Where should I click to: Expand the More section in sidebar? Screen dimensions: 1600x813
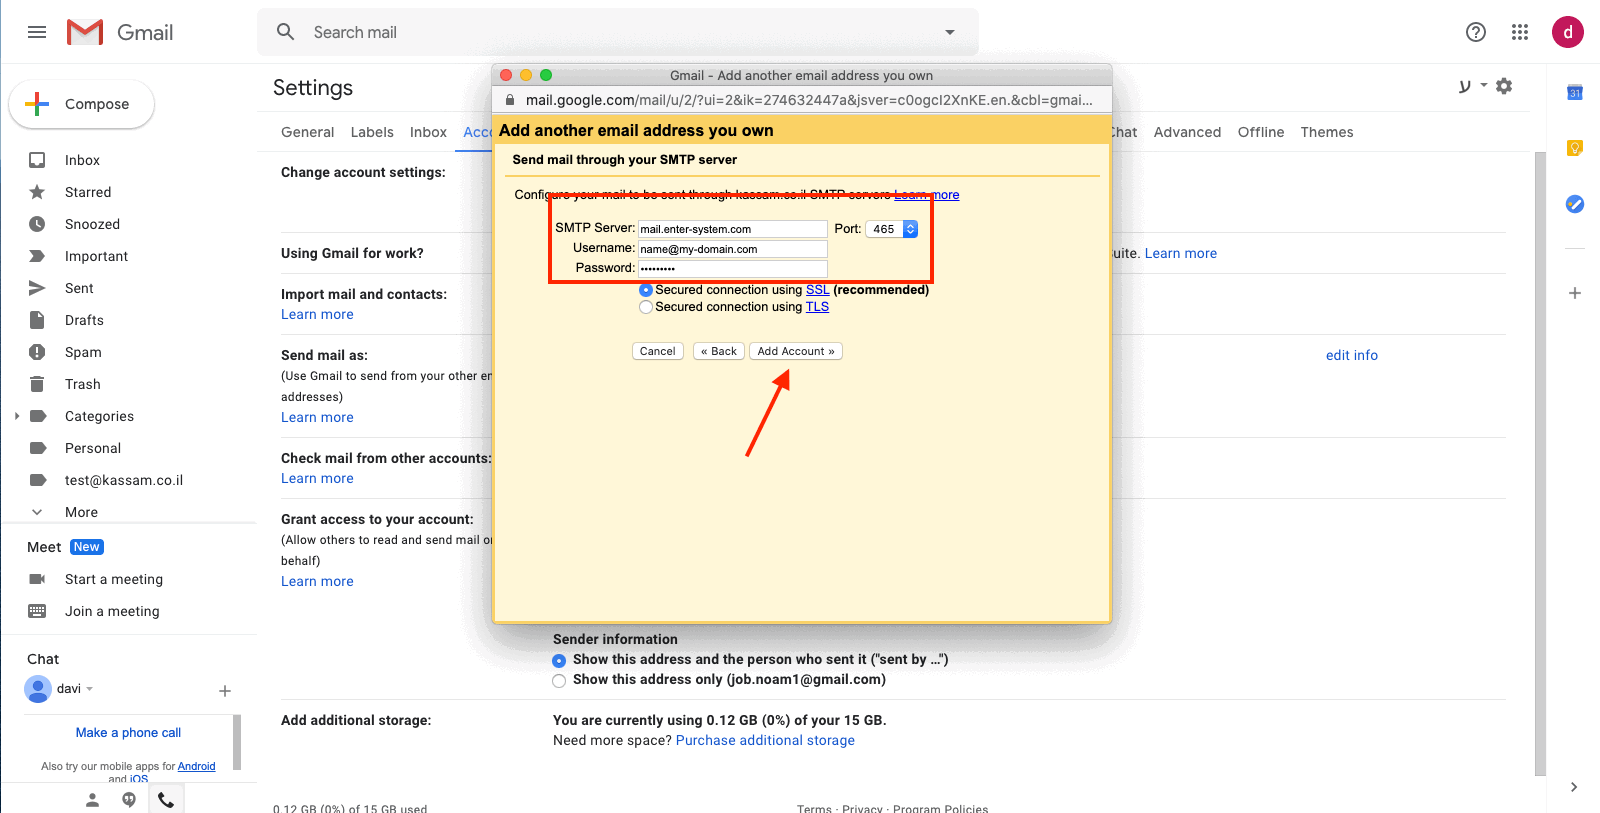point(81,512)
